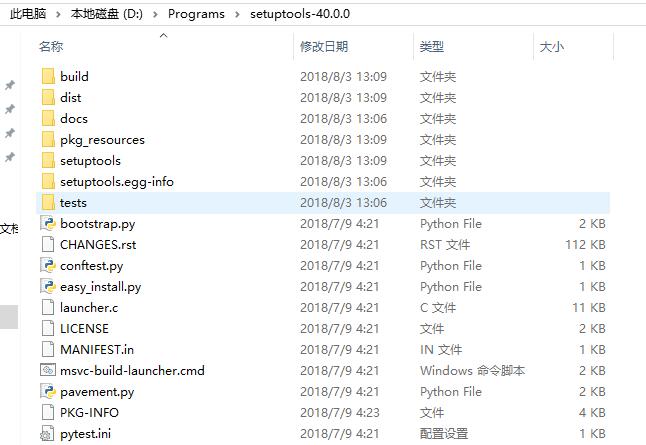Click the msvc-build-launcher.cmd script icon
This screenshot has width=646, height=445.
48,370
